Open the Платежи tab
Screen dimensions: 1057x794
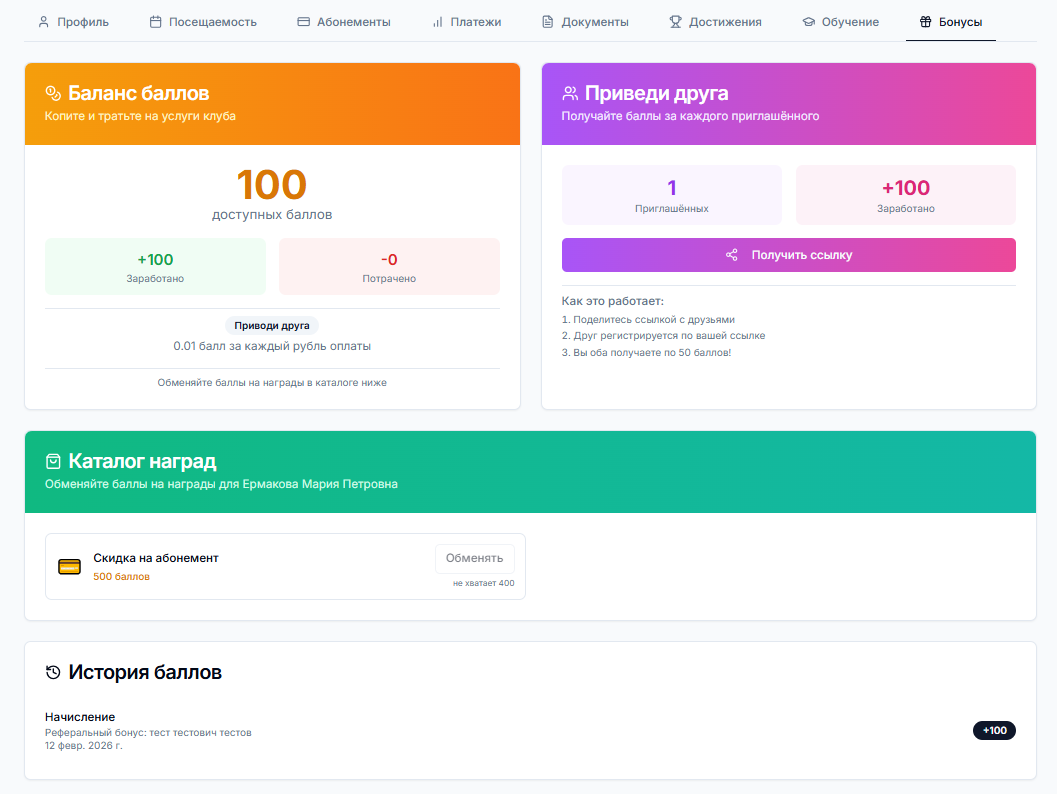(466, 21)
